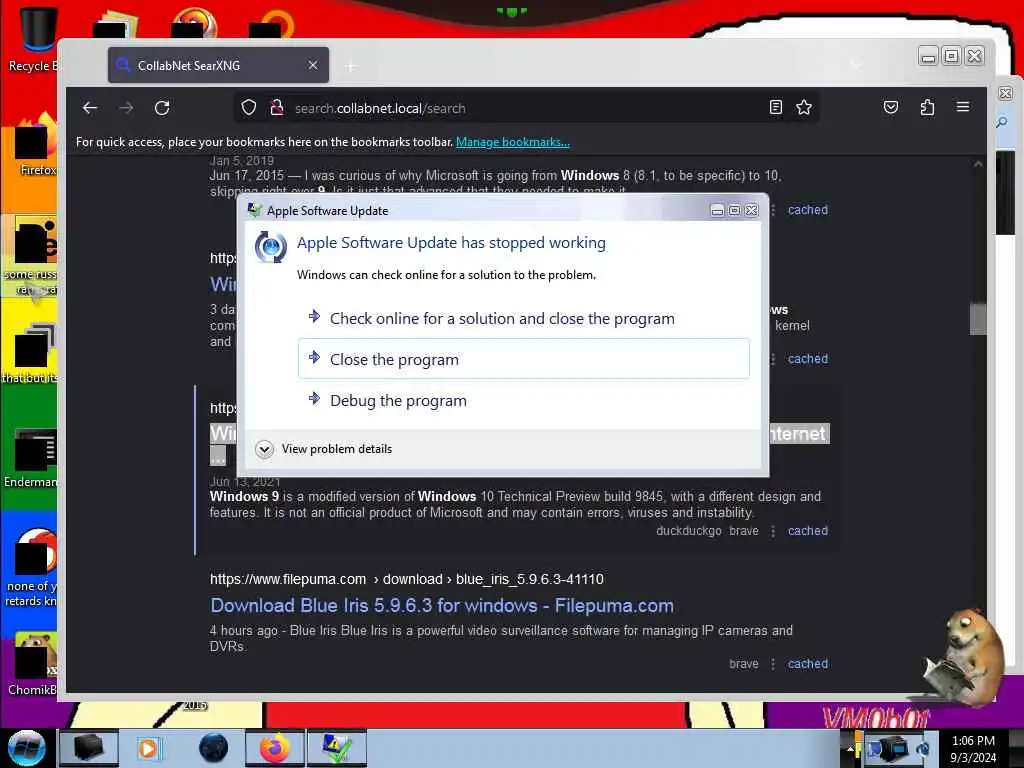Open the Save to Pocket icon
Screen dimensions: 1024x768
(891, 107)
